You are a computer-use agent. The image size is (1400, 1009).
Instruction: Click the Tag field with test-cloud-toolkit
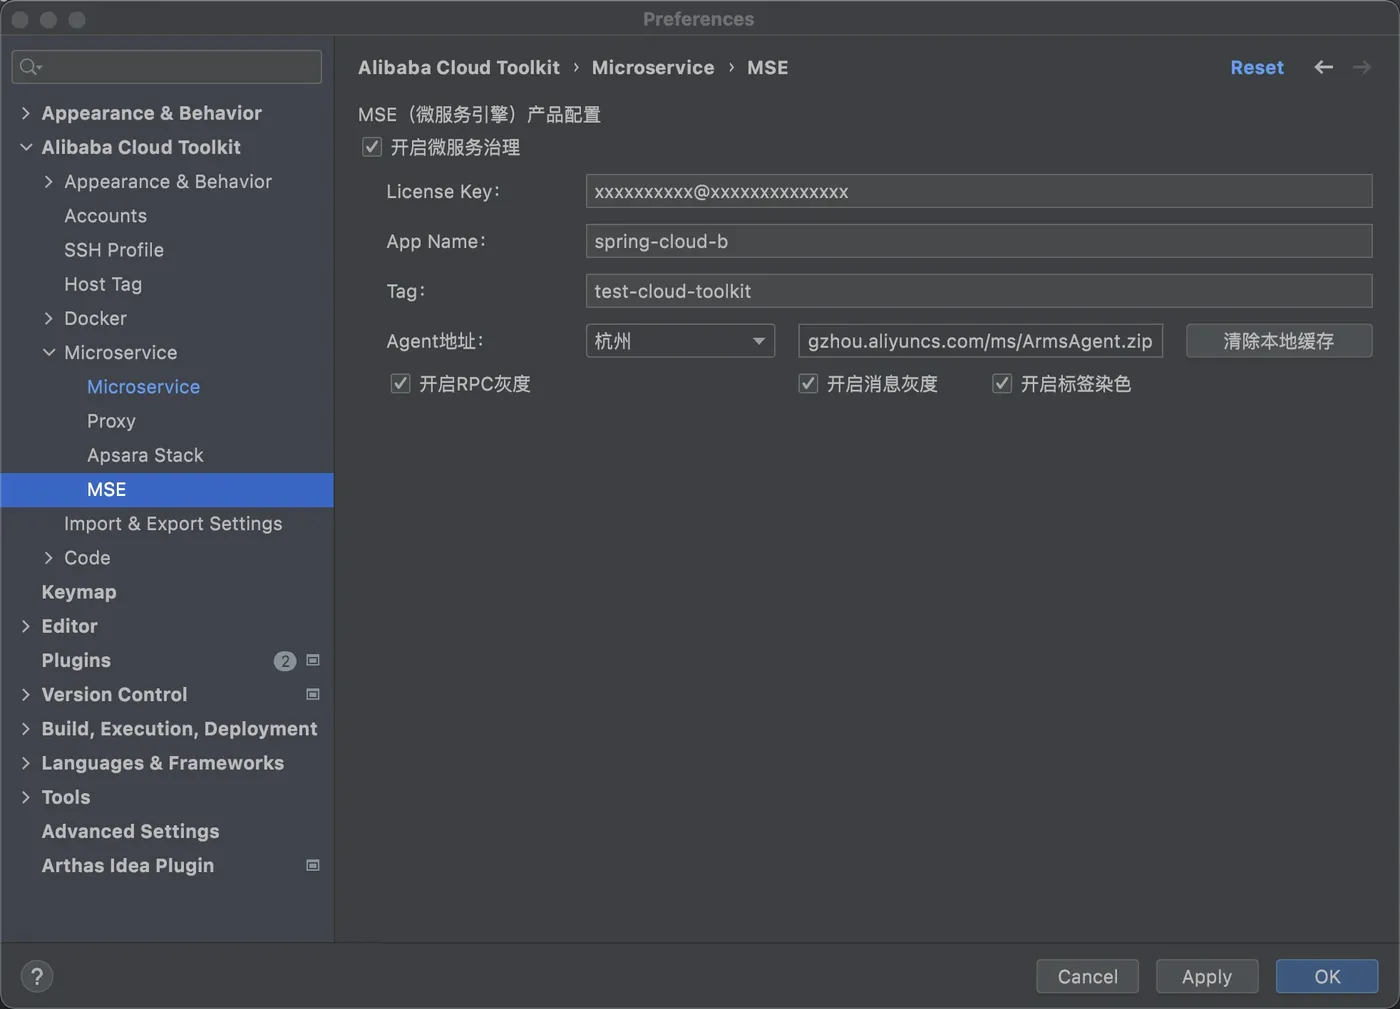(x=979, y=291)
